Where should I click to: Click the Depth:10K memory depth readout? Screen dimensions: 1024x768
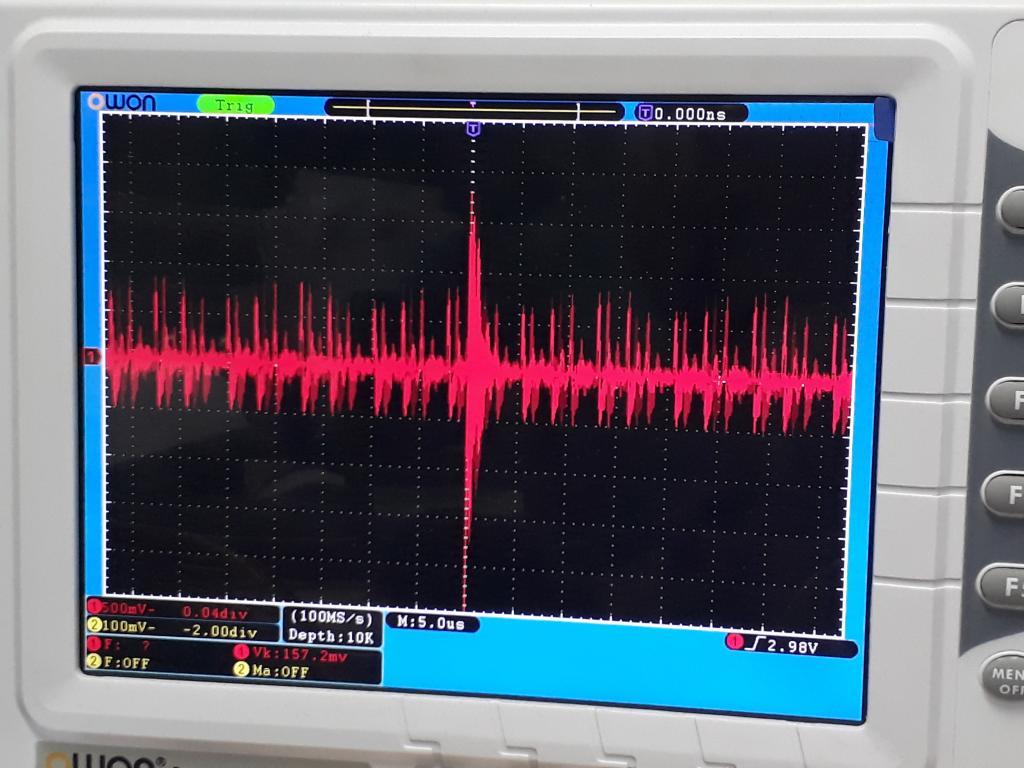[330, 635]
